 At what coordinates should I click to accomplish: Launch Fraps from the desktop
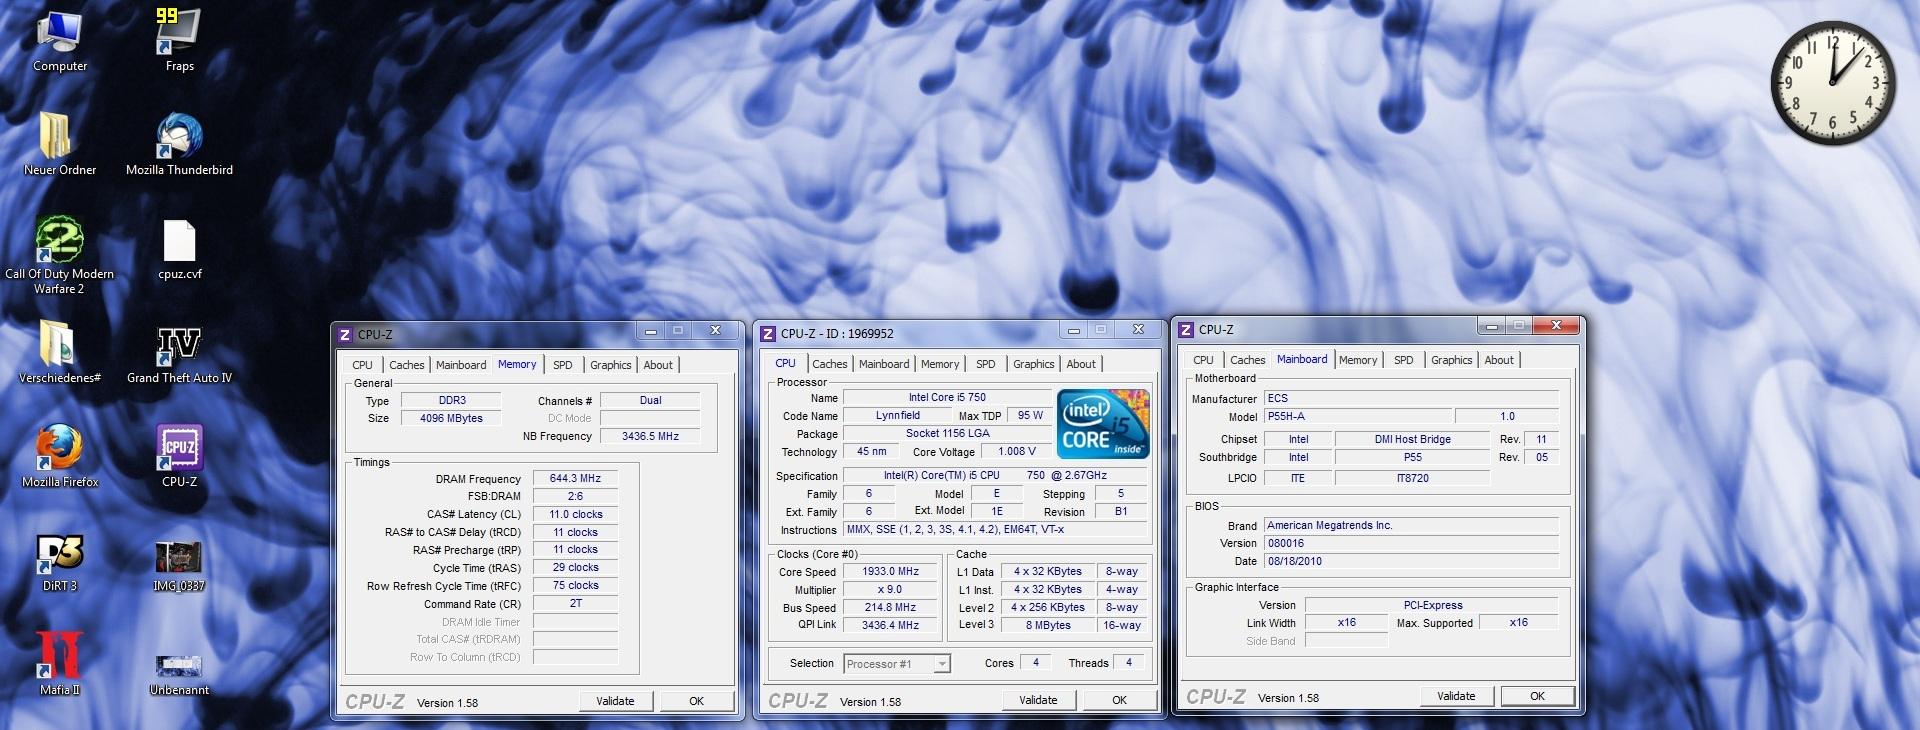[x=179, y=40]
